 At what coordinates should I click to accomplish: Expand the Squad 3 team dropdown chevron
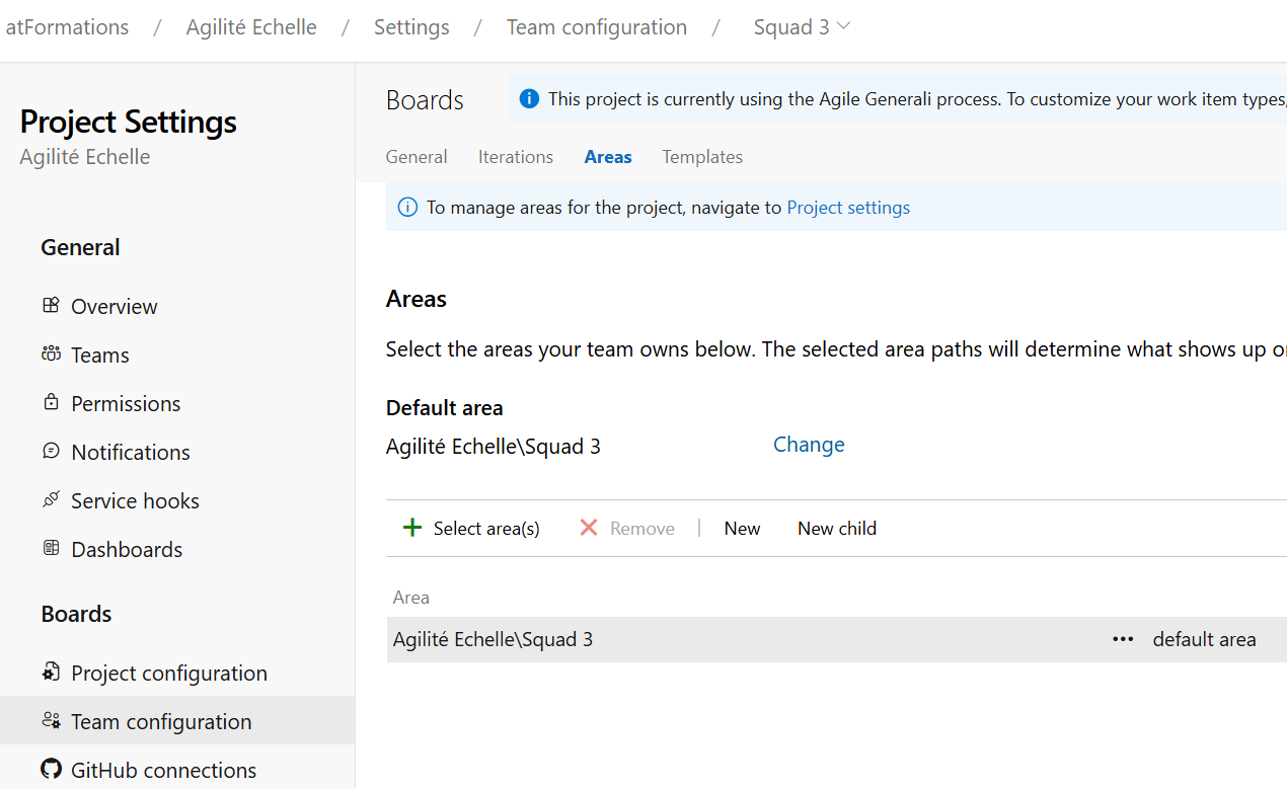(843, 26)
